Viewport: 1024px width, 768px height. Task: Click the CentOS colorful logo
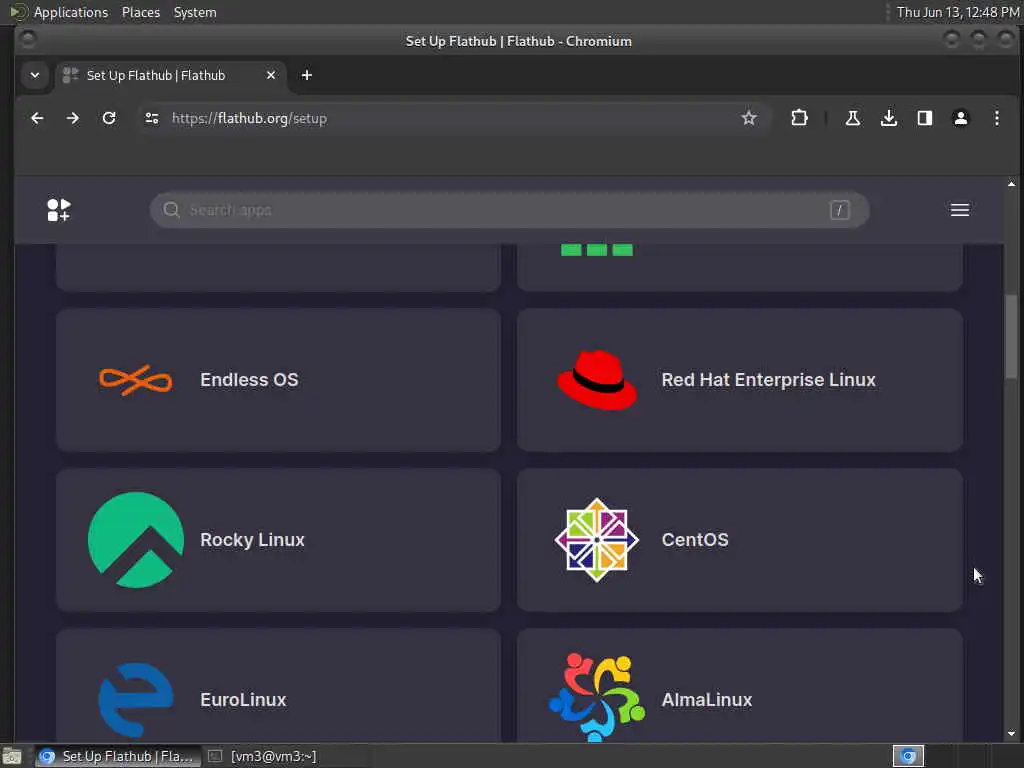click(x=597, y=540)
